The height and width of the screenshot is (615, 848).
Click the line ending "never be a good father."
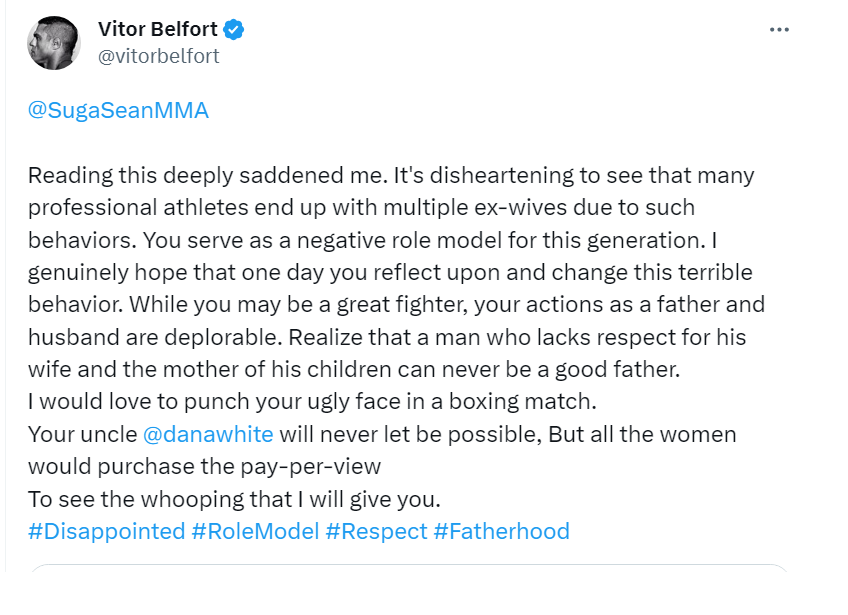353,369
